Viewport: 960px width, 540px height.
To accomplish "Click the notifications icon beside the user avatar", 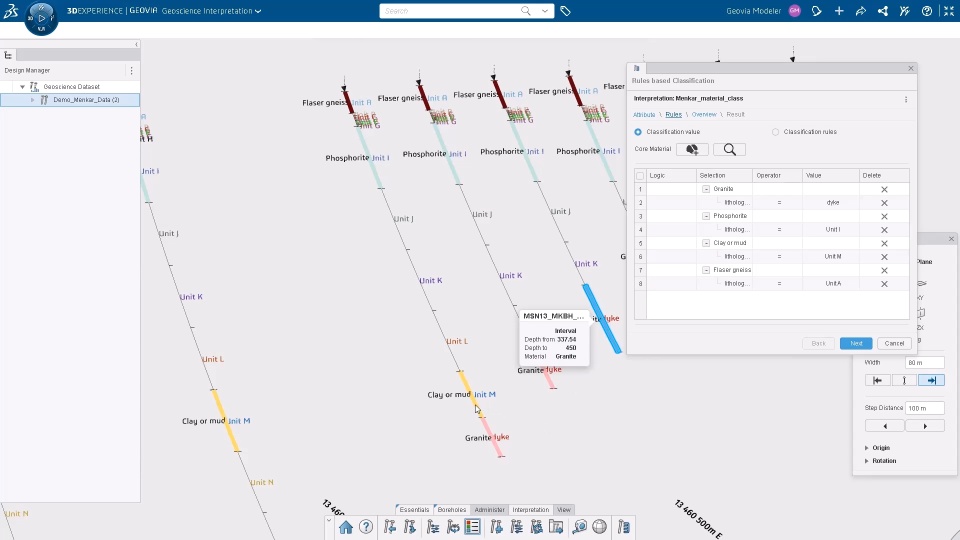I will 817,11.
